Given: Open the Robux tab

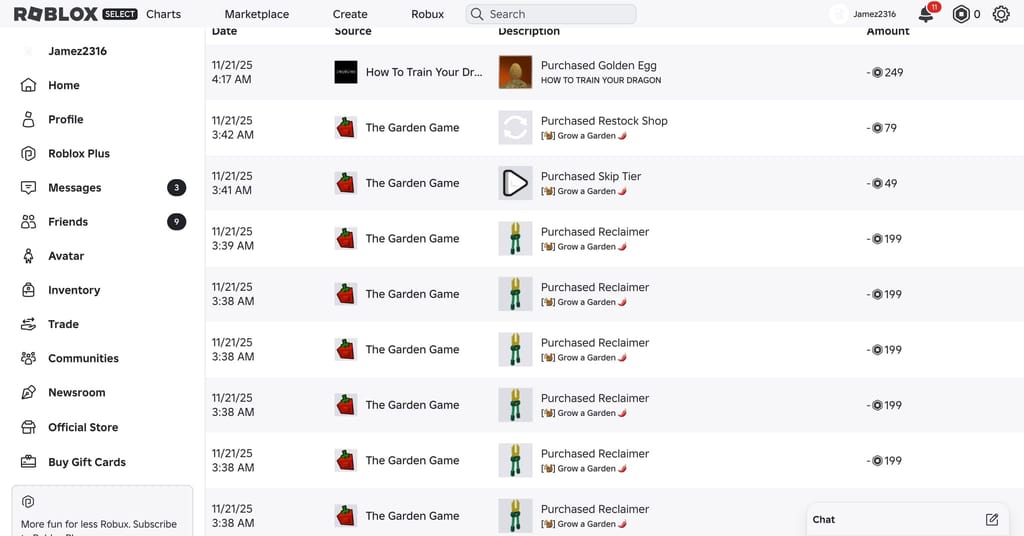Looking at the screenshot, I should (x=428, y=14).
